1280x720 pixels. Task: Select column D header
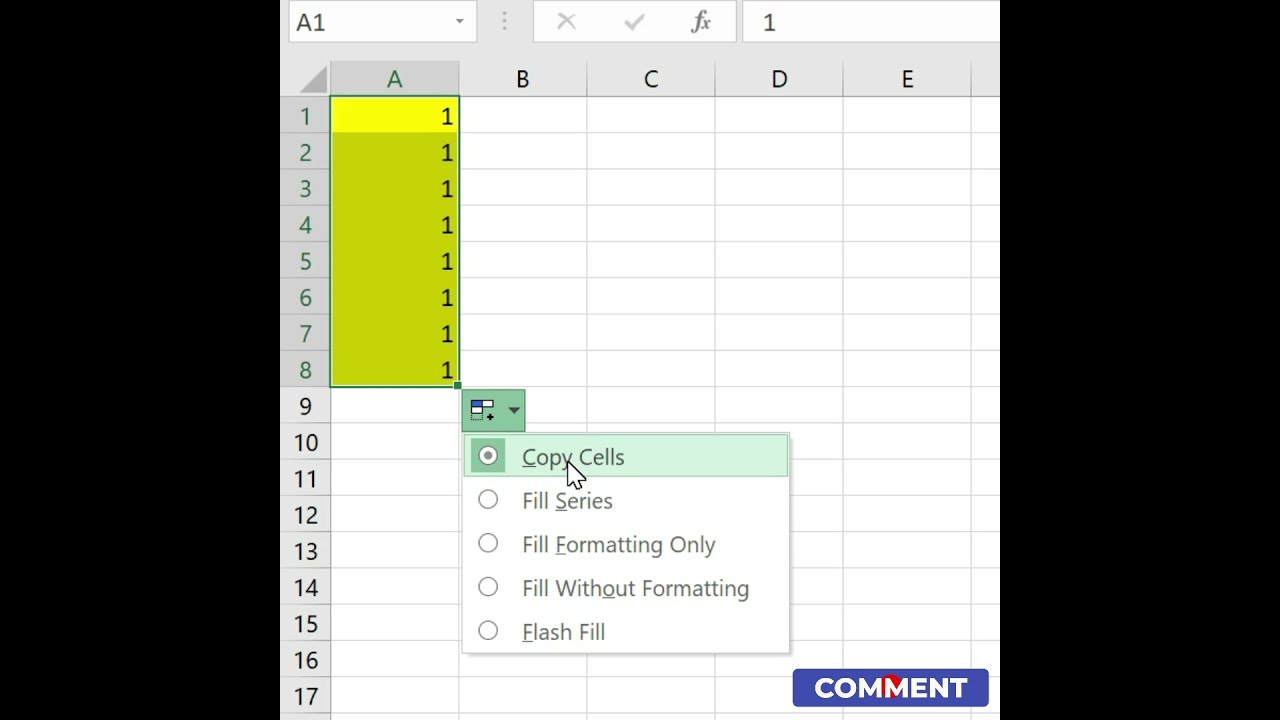pos(778,79)
